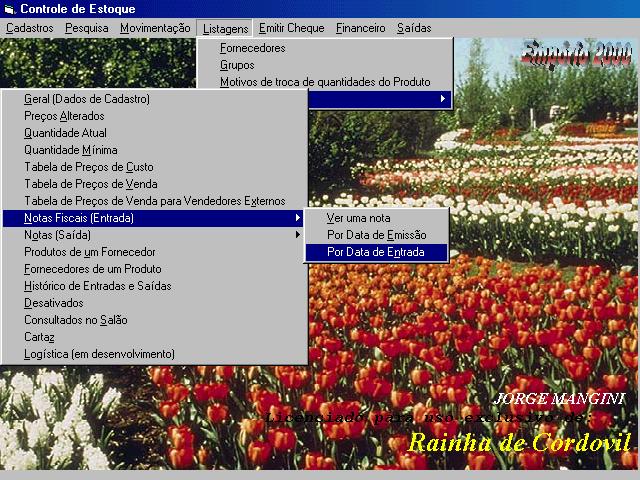Click the highlighted submenu arrow under Motivos
Screen dimensions: 640x480
point(443,99)
